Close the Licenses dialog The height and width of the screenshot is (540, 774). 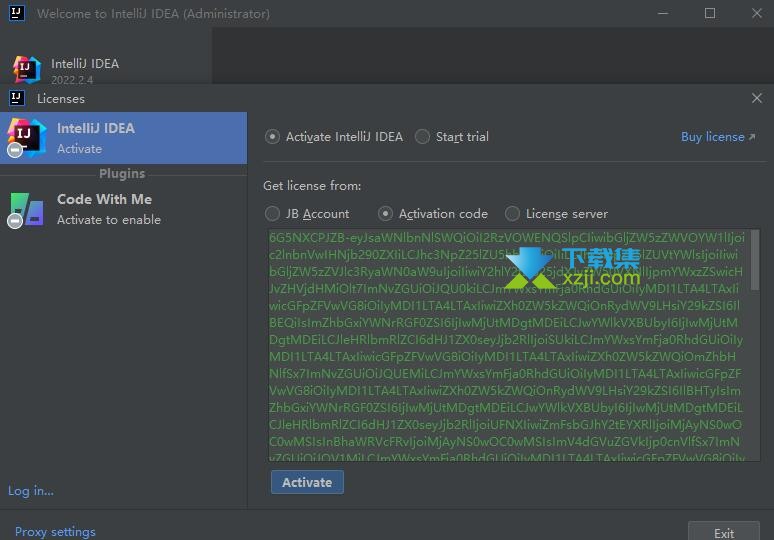click(757, 98)
